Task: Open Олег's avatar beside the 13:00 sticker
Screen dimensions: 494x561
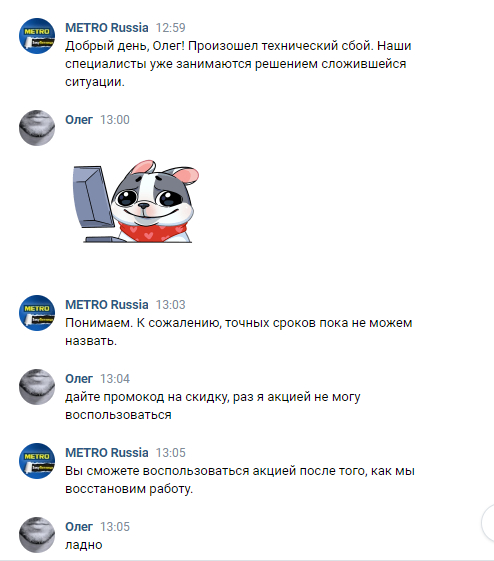Action: pyautogui.click(x=37, y=128)
